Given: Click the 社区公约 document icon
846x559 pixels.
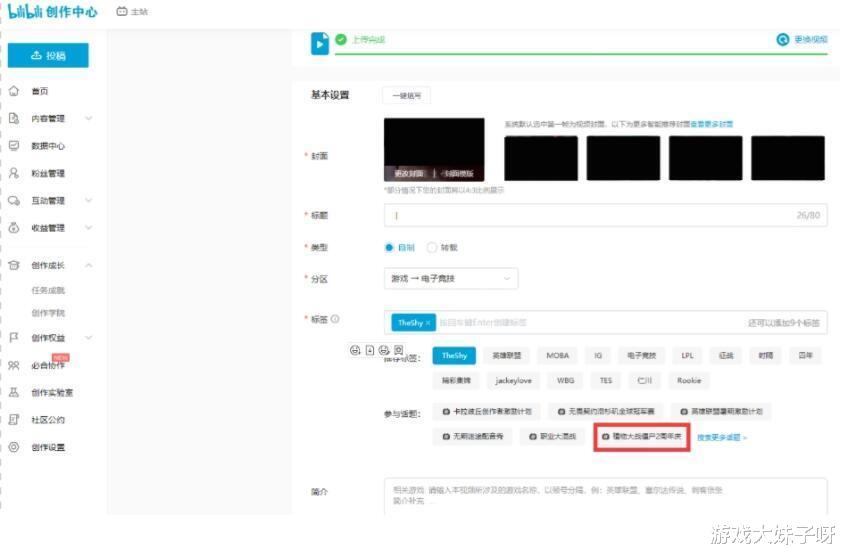Looking at the screenshot, I should 14,419.
